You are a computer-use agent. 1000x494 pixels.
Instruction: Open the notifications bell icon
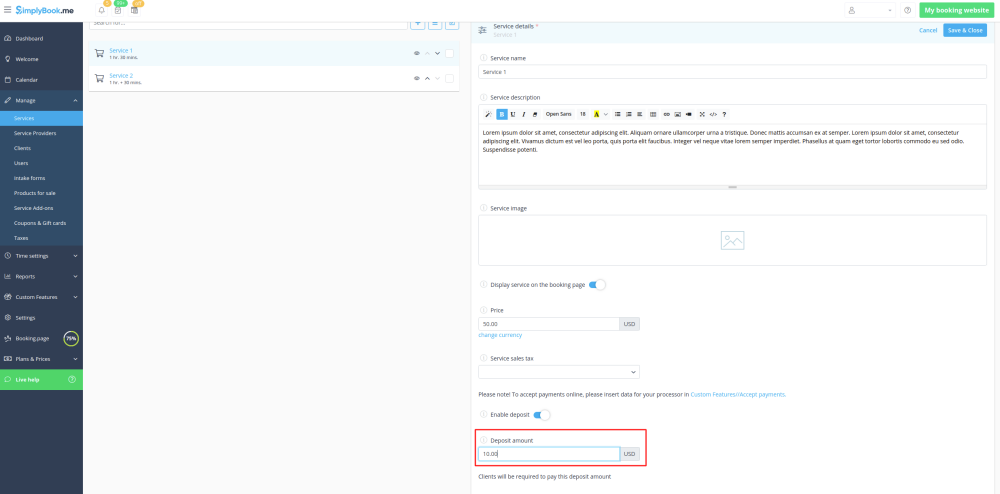(x=101, y=10)
